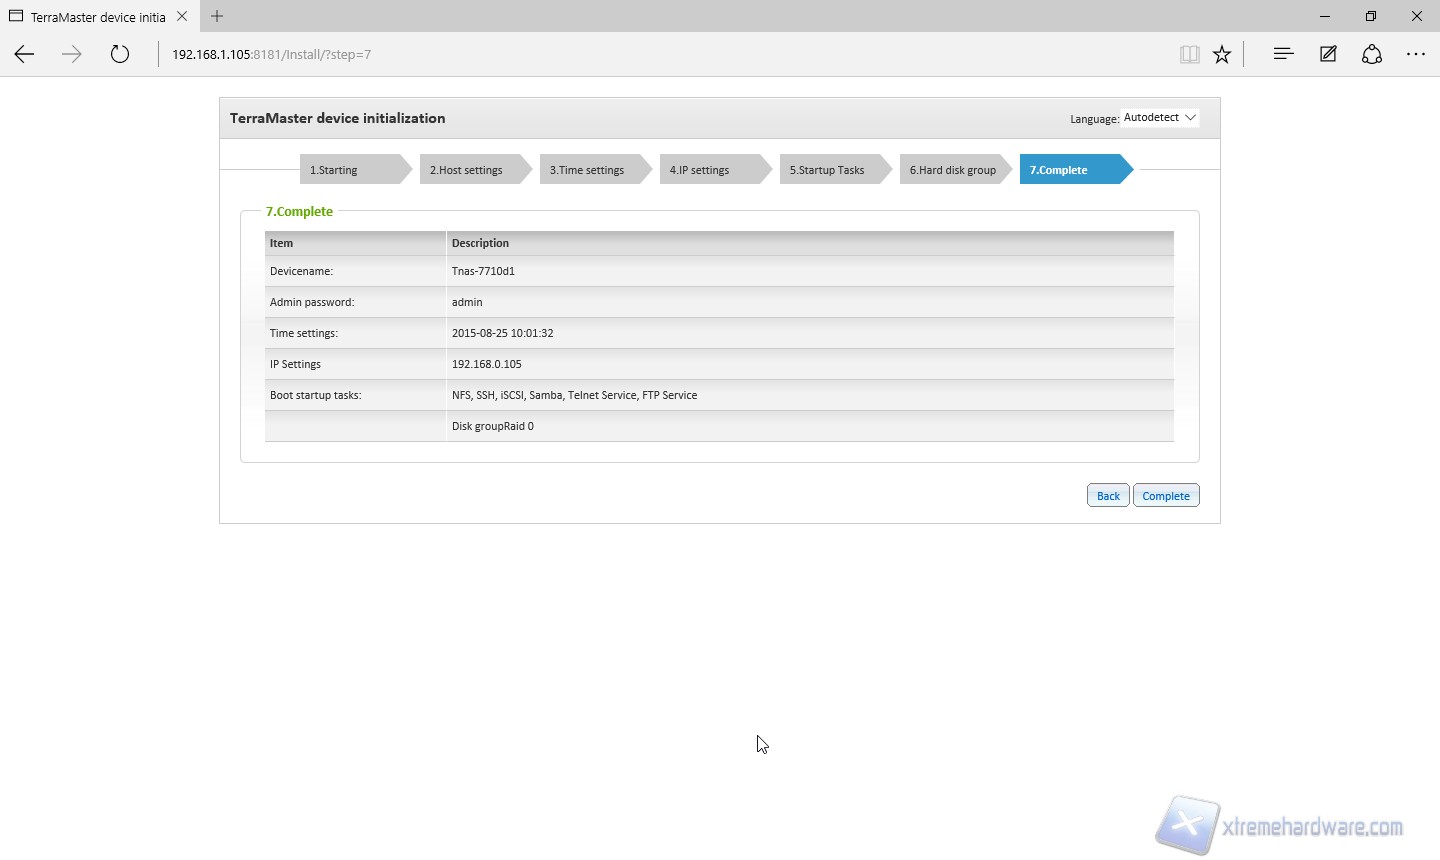Add page to favorites star icon

pos(1222,55)
